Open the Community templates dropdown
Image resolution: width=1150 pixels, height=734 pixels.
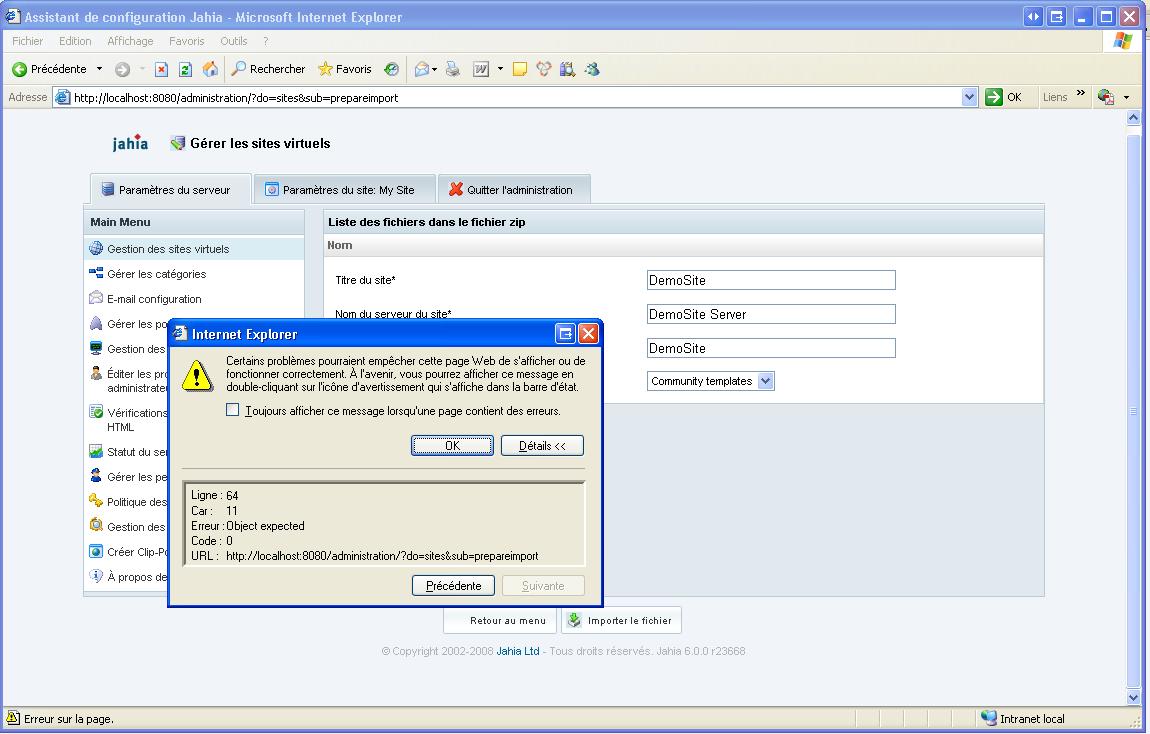pyautogui.click(x=710, y=381)
